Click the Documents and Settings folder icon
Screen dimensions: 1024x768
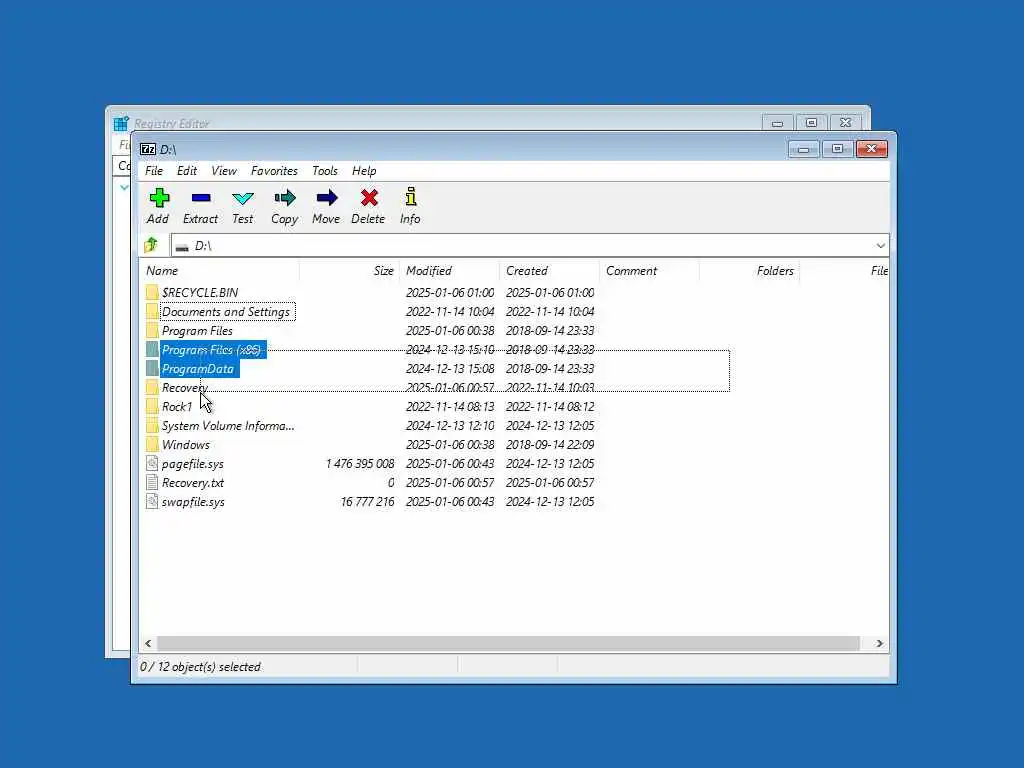[152, 311]
